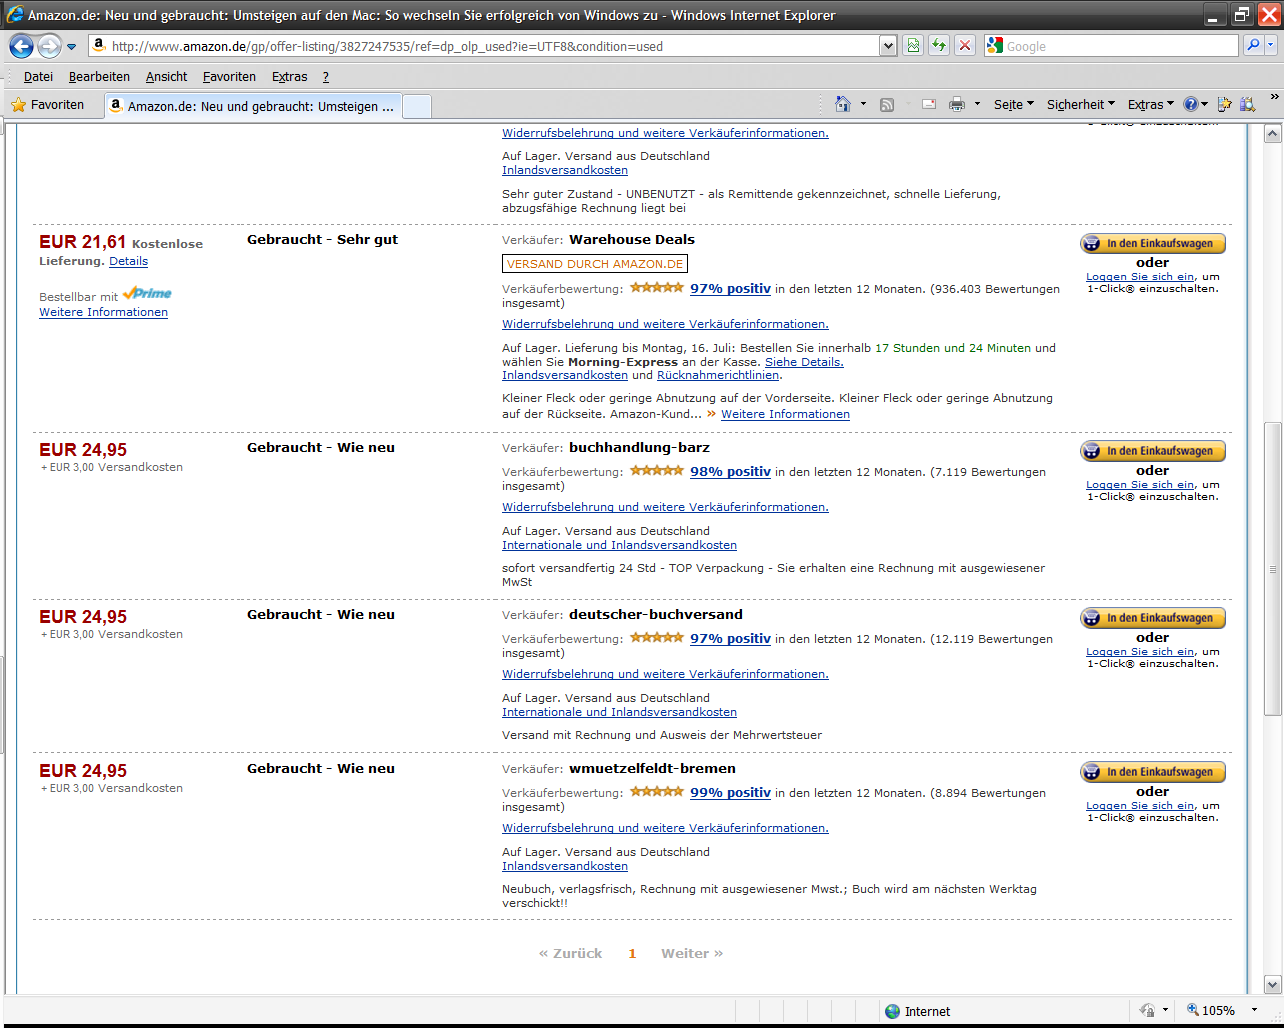Open the Extras menu in menu bar
Image resolution: width=1284 pixels, height=1028 pixels.
pyautogui.click(x=290, y=77)
